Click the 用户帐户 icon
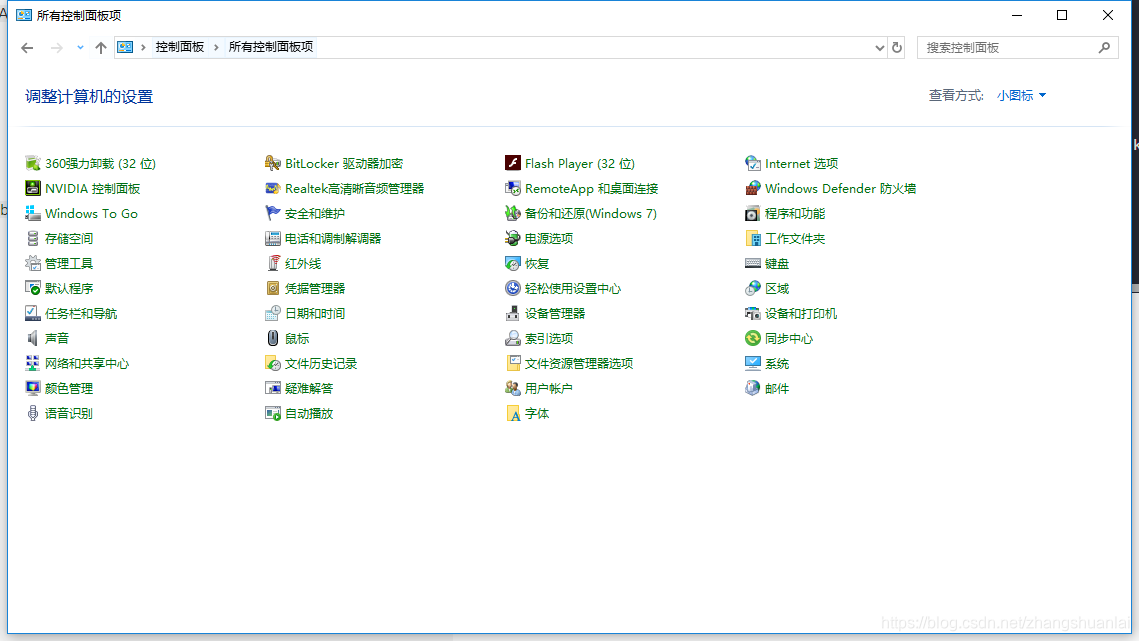Screen dimensions: 1139x641 point(513,388)
